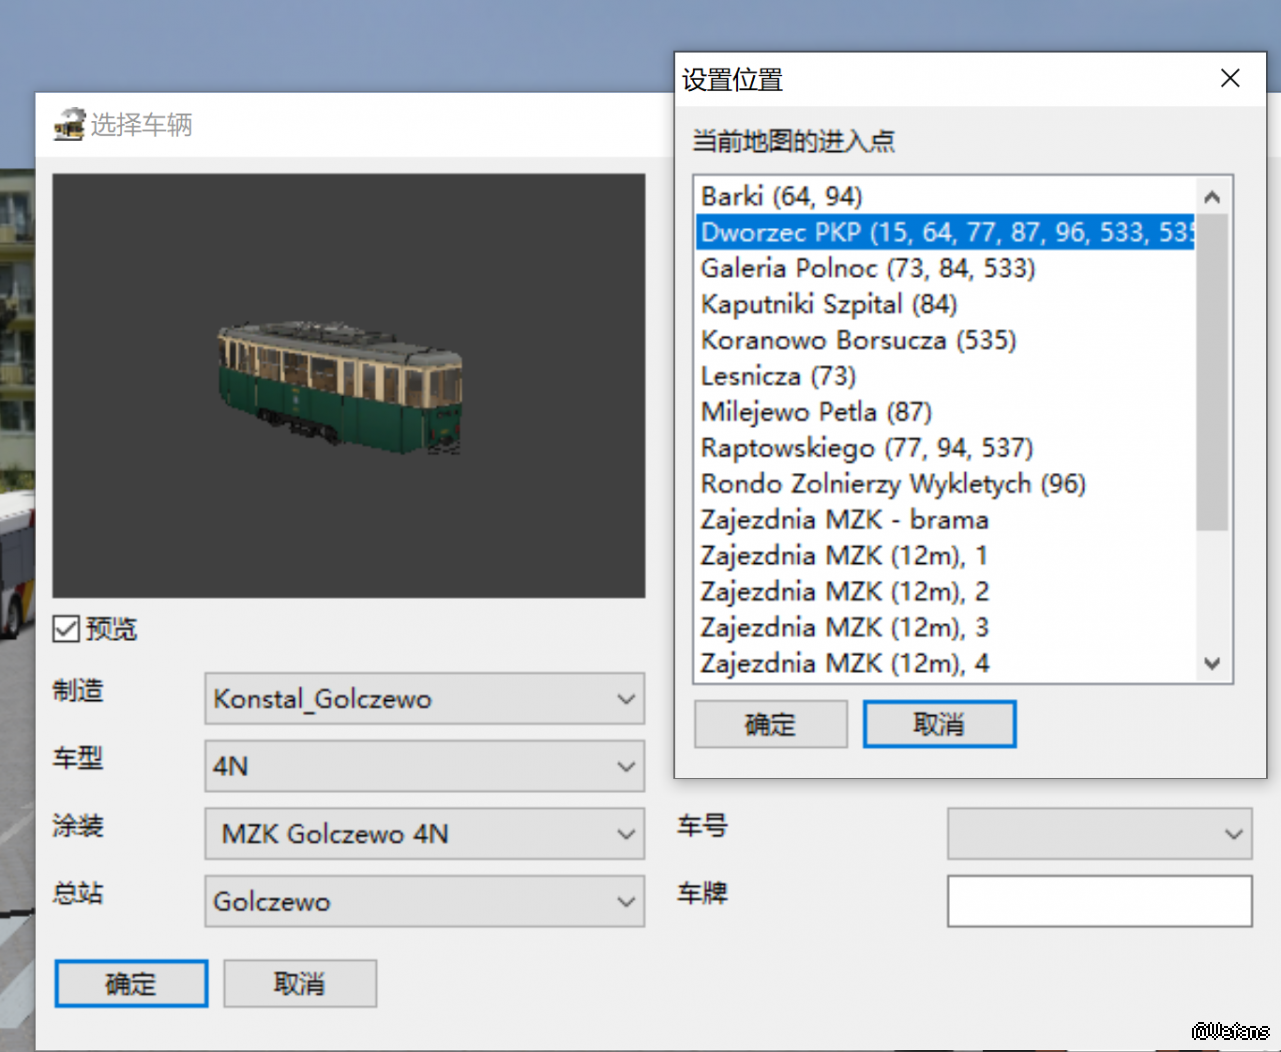Screen dimensions: 1281x1052
Task: Select Milejewo Petla (87) entry
Action: click(946, 412)
